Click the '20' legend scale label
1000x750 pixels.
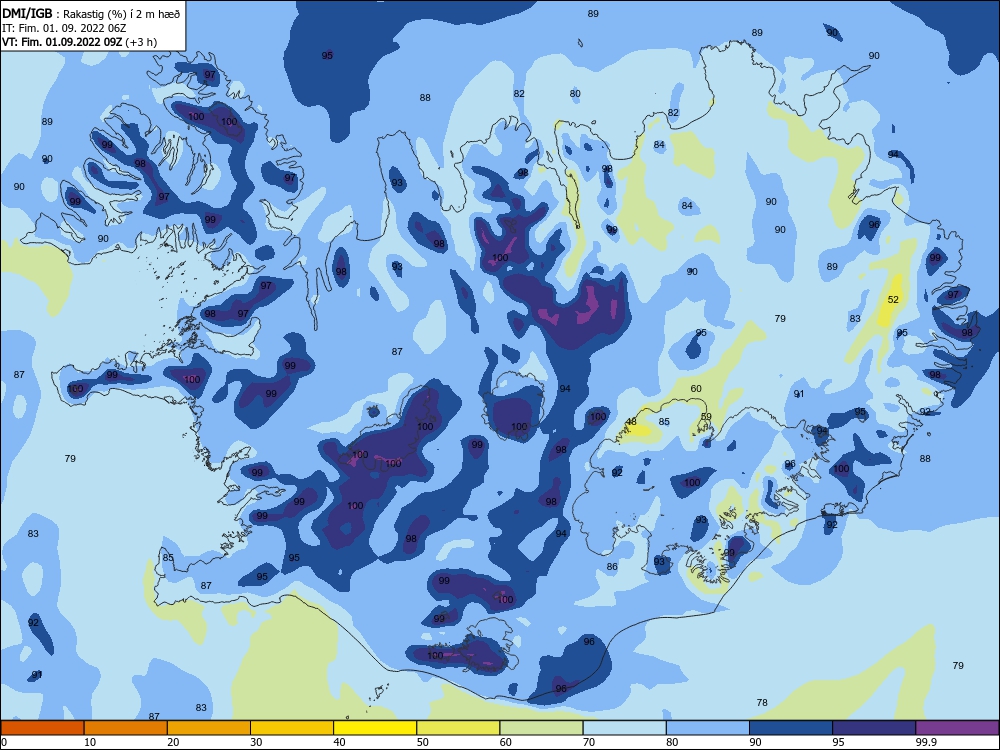[x=173, y=742]
